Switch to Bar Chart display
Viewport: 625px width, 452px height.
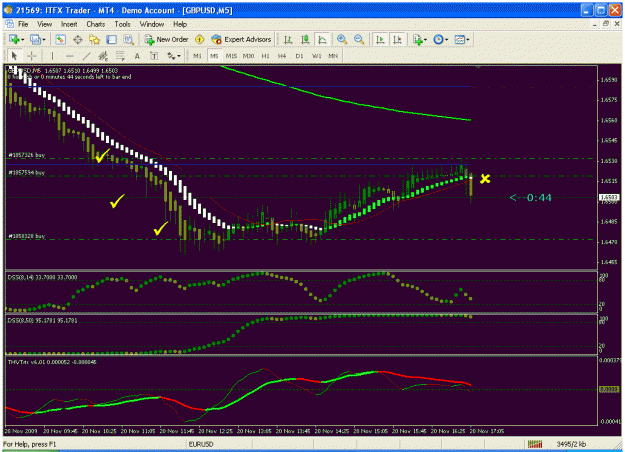[288, 39]
